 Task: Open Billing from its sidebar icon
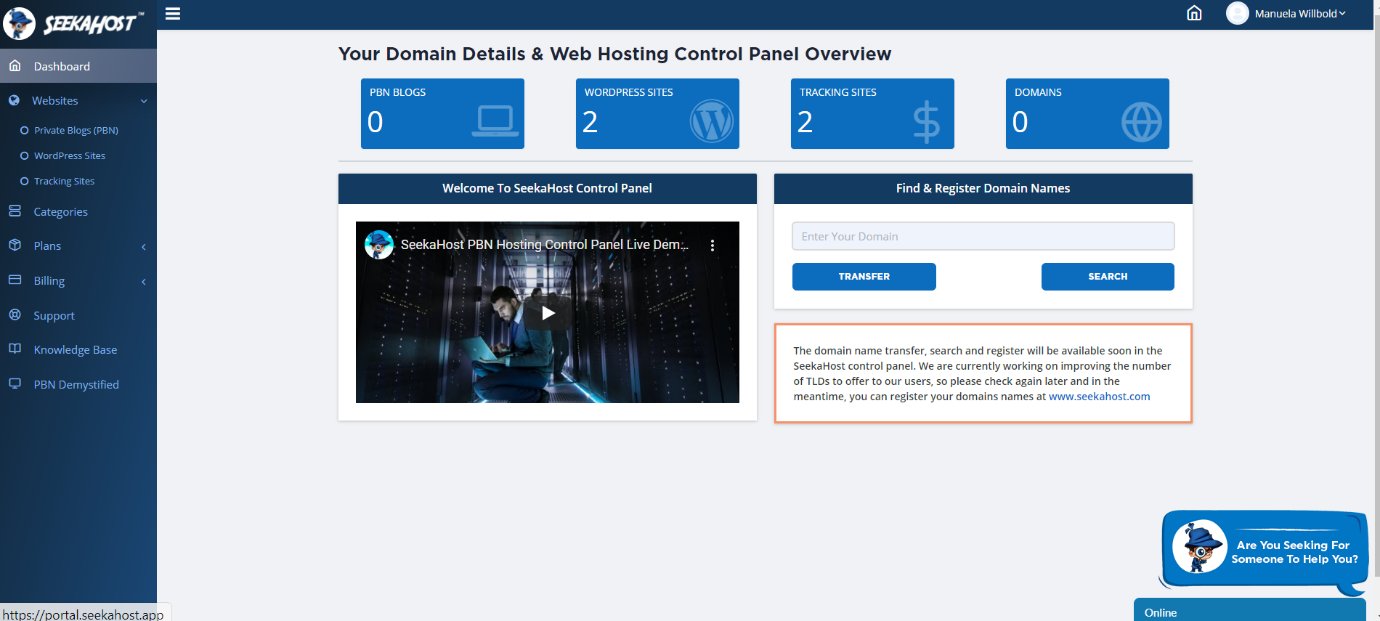pyautogui.click(x=14, y=280)
